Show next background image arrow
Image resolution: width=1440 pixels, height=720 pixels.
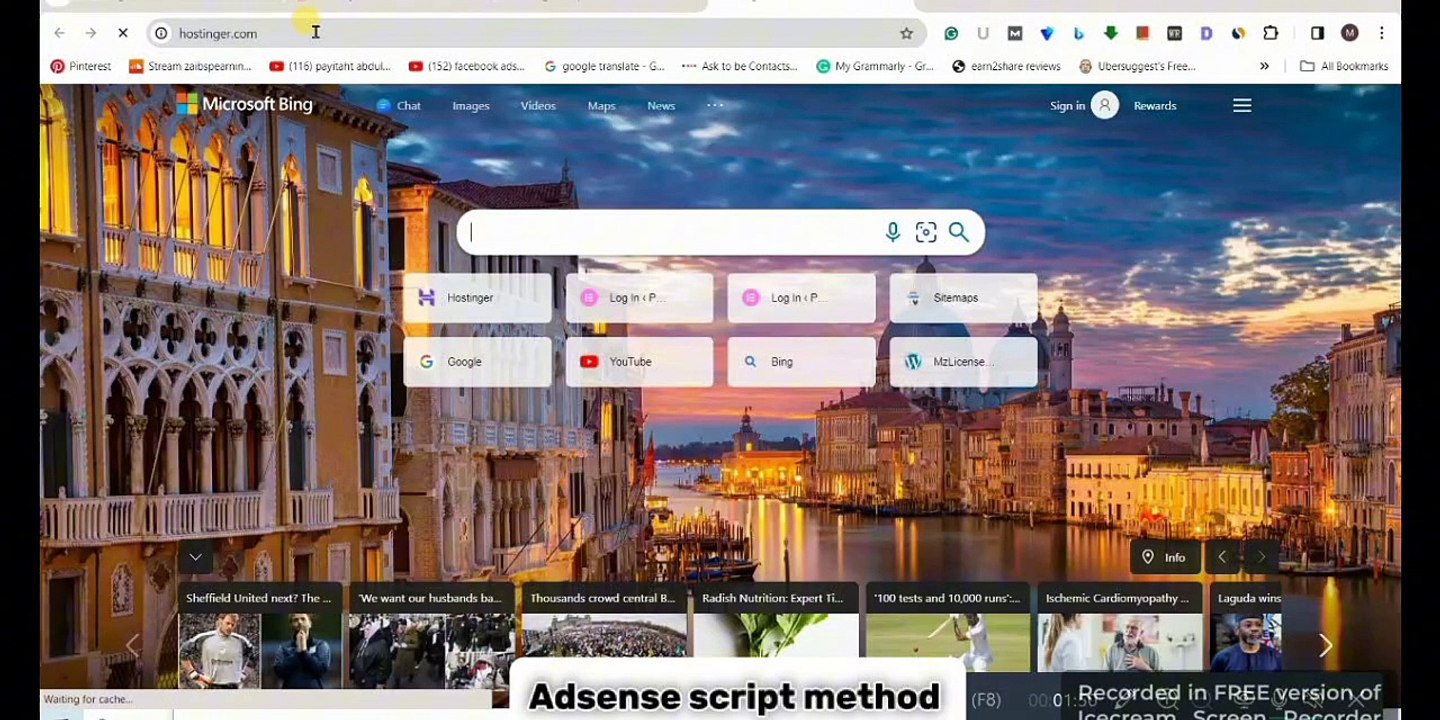click(1261, 557)
